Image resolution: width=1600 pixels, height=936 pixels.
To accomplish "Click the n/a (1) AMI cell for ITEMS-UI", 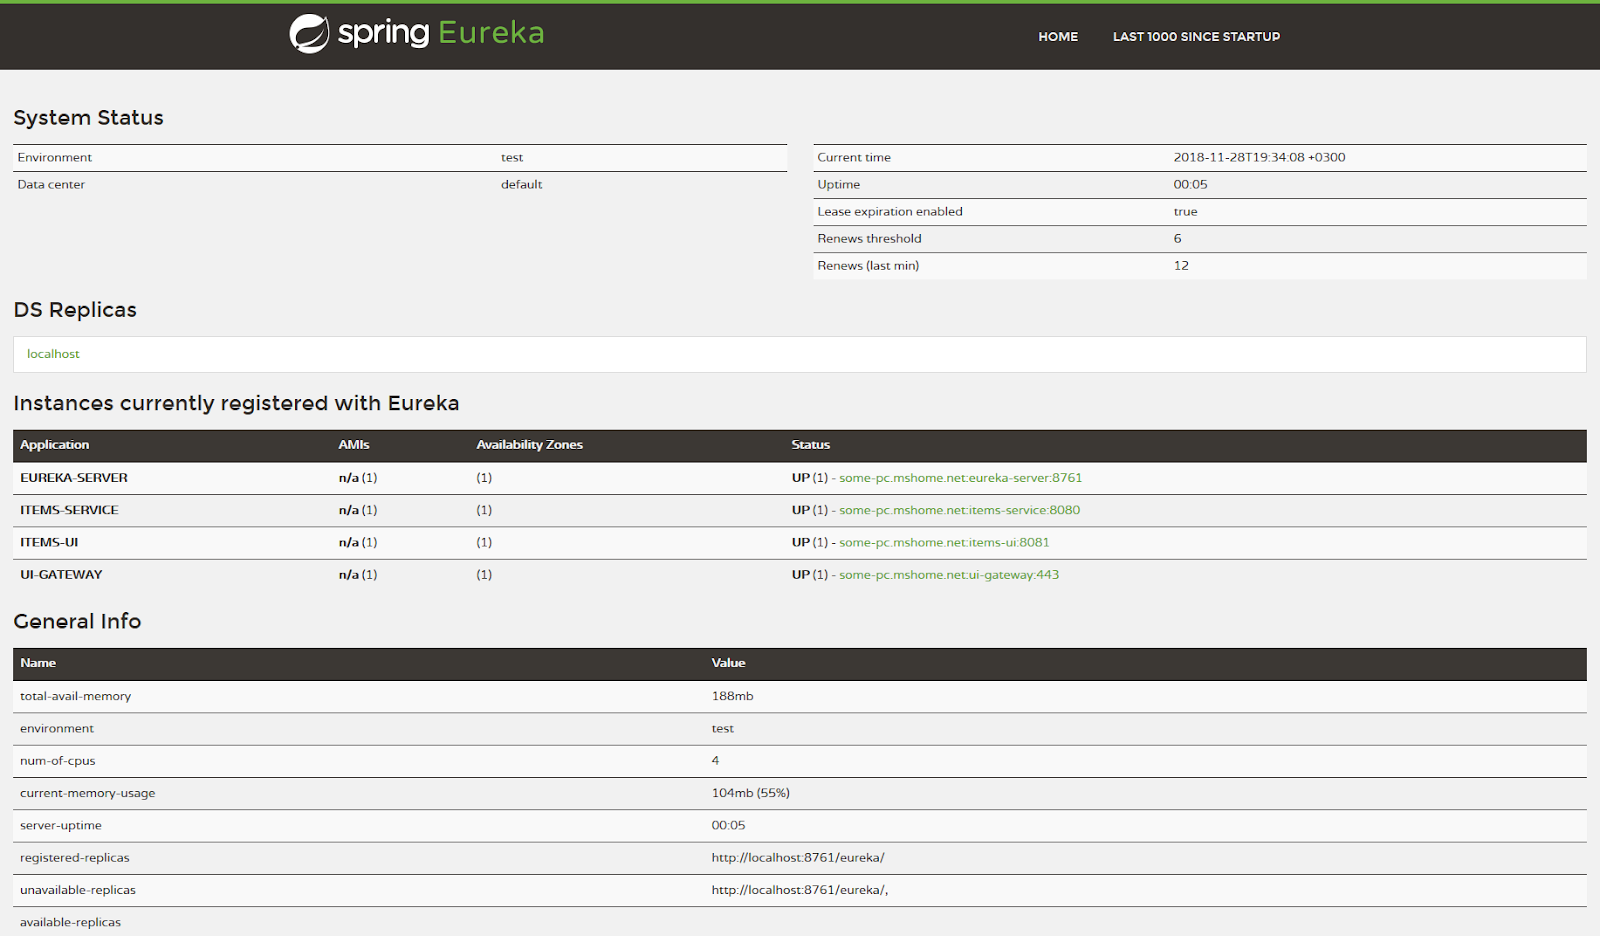I will (x=358, y=542).
